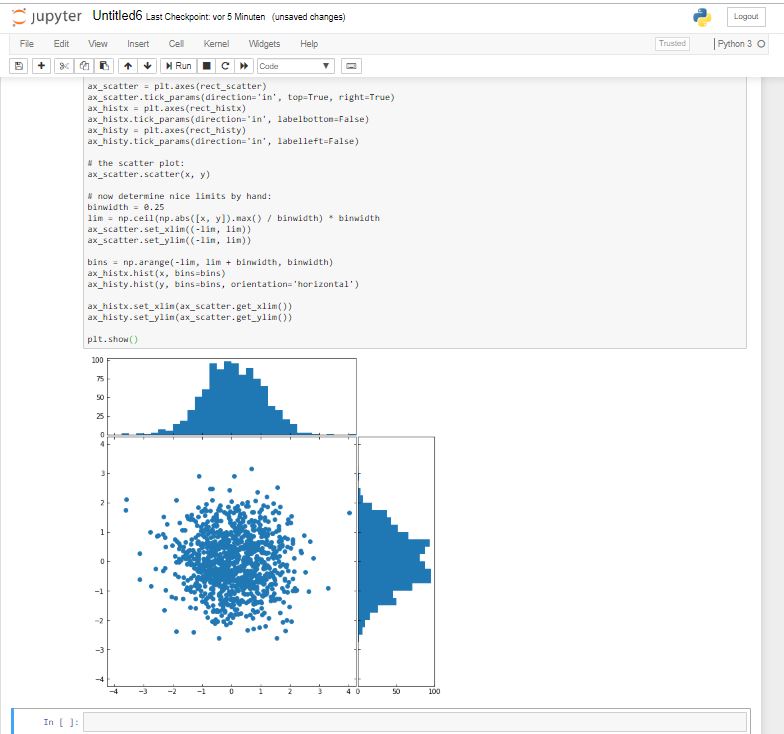784x734 pixels.
Task: Click the 'binwidth = 0.25' code line
Action: (x=126, y=207)
